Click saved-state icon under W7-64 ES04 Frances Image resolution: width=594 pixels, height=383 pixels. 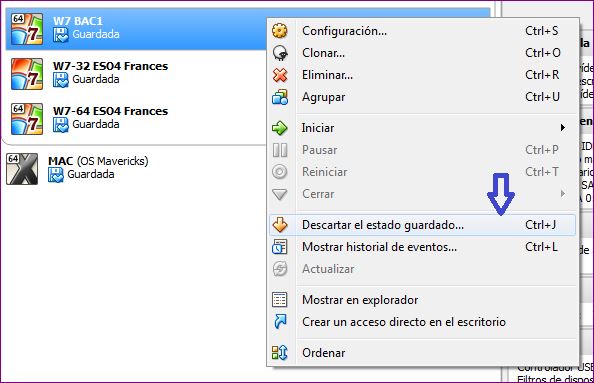pos(61,125)
